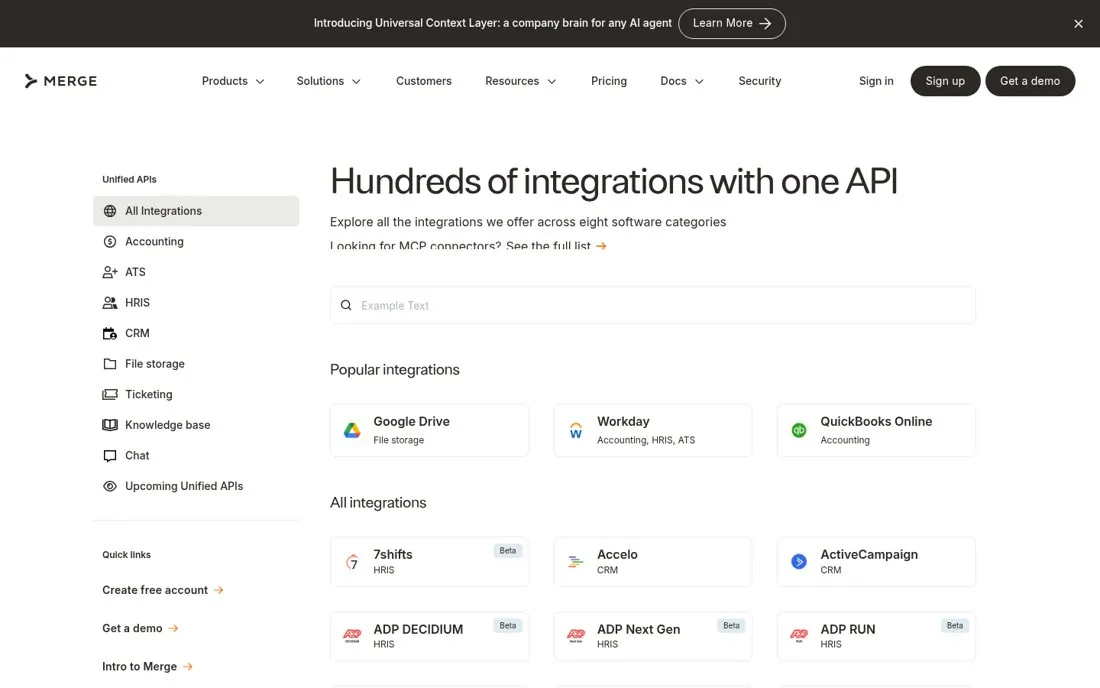Viewport: 1100px width, 688px height.
Task: Open the QuickBooks Online integration card
Action: pyautogui.click(x=876, y=431)
